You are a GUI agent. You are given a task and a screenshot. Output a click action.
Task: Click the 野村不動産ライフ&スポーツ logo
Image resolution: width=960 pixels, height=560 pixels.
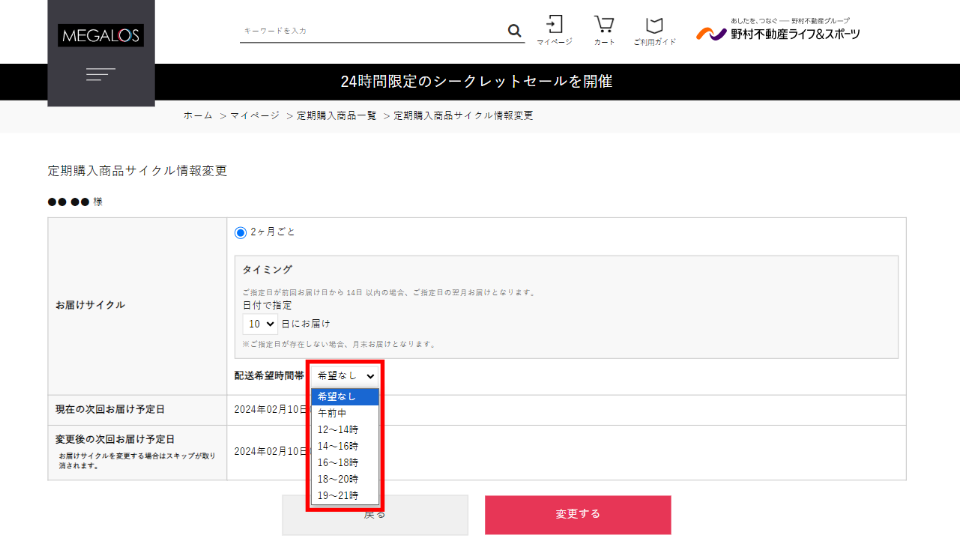point(778,32)
